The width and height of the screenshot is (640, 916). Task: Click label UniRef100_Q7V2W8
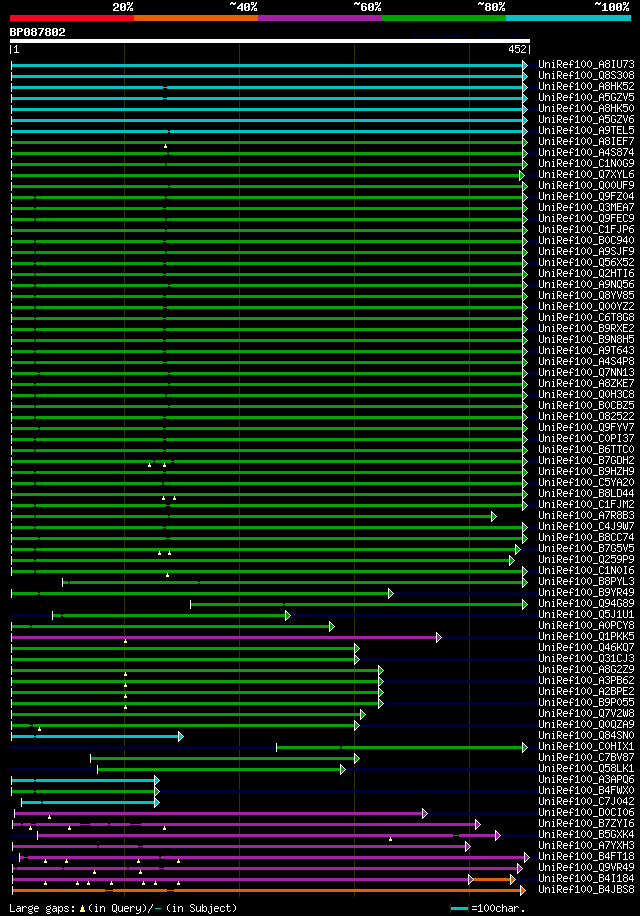click(x=586, y=714)
